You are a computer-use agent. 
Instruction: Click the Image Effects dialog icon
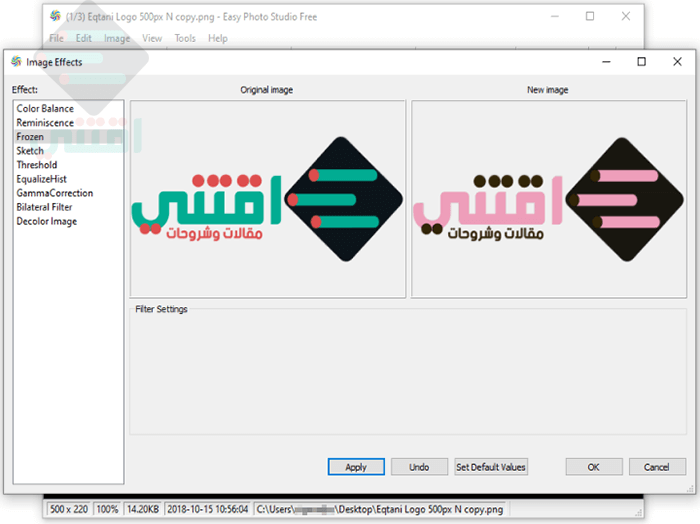17,61
